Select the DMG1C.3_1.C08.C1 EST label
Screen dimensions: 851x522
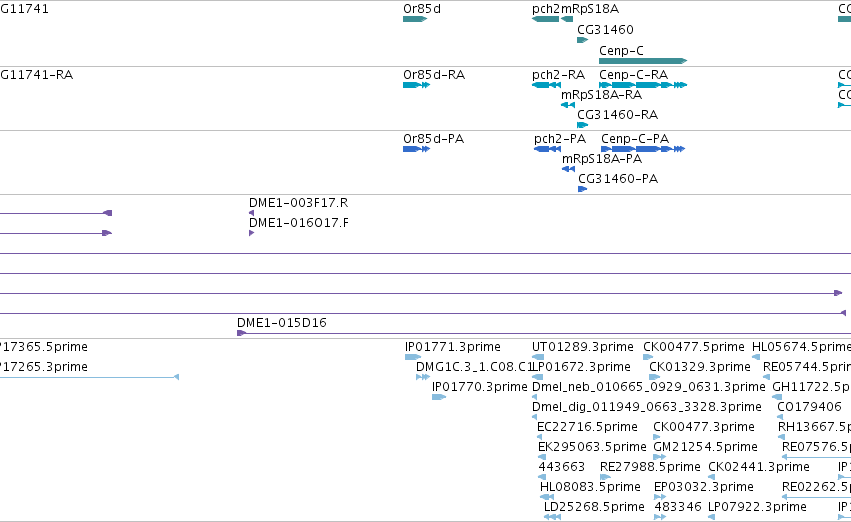click(474, 367)
